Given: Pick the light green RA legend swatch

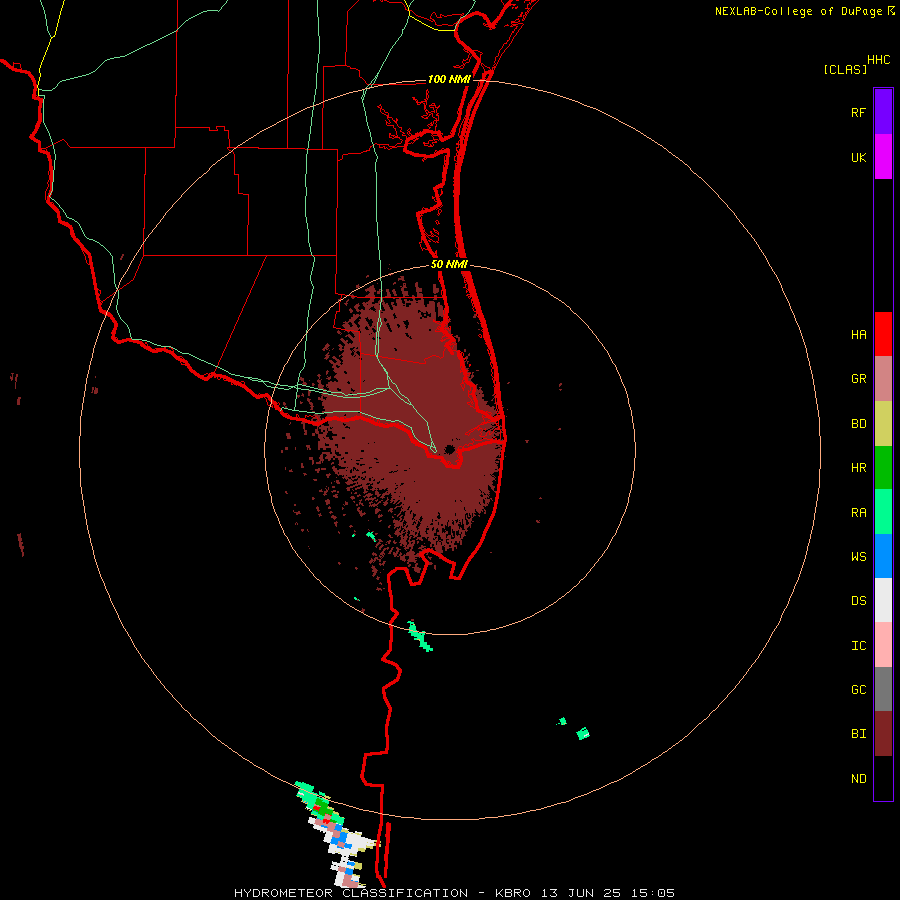Looking at the screenshot, I should tap(883, 512).
